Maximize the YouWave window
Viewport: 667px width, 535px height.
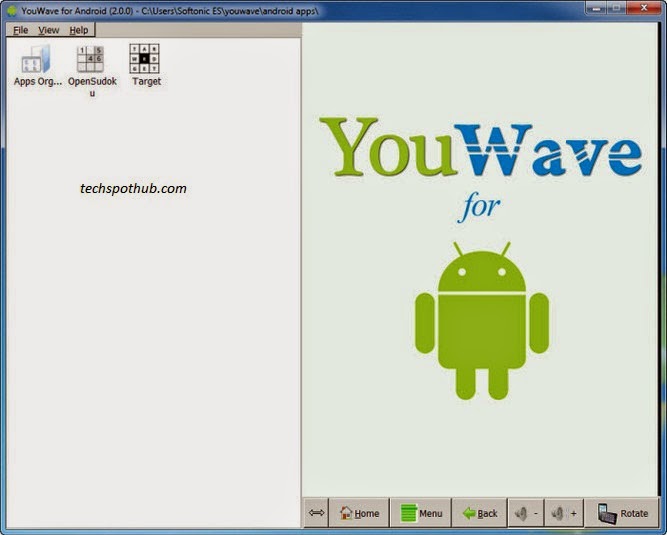(x=617, y=7)
